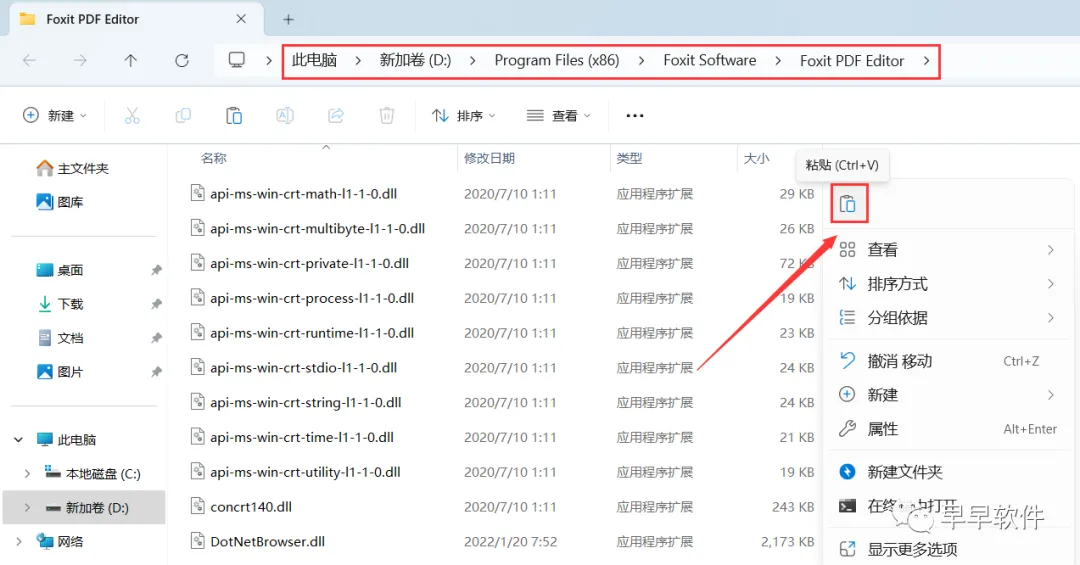Choose 显示更多选项 in context menu
This screenshot has height=565, width=1080.
(x=947, y=549)
